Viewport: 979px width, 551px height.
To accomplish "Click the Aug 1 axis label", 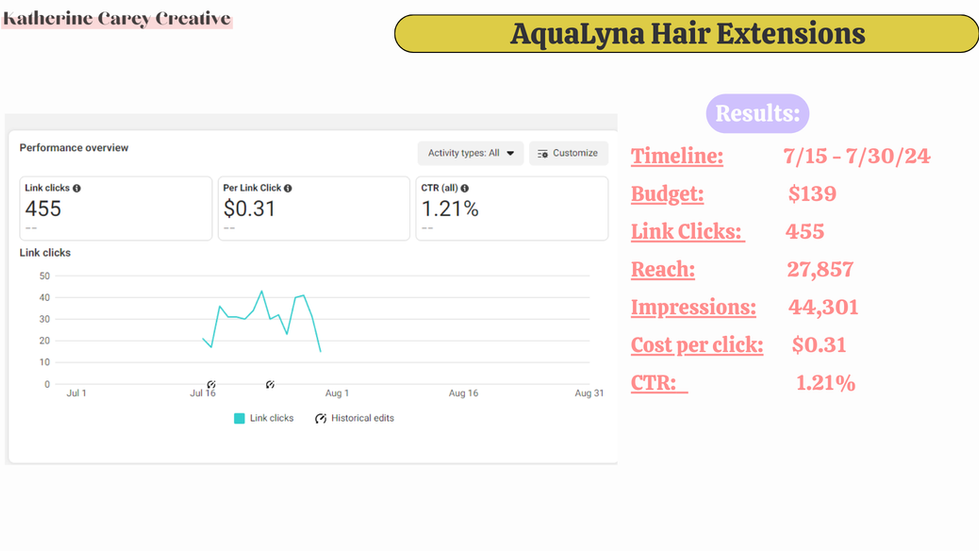I will [337, 393].
